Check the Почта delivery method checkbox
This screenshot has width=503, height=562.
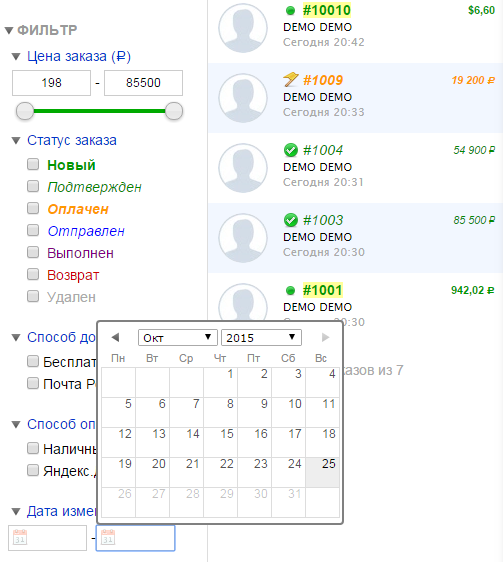point(33,384)
